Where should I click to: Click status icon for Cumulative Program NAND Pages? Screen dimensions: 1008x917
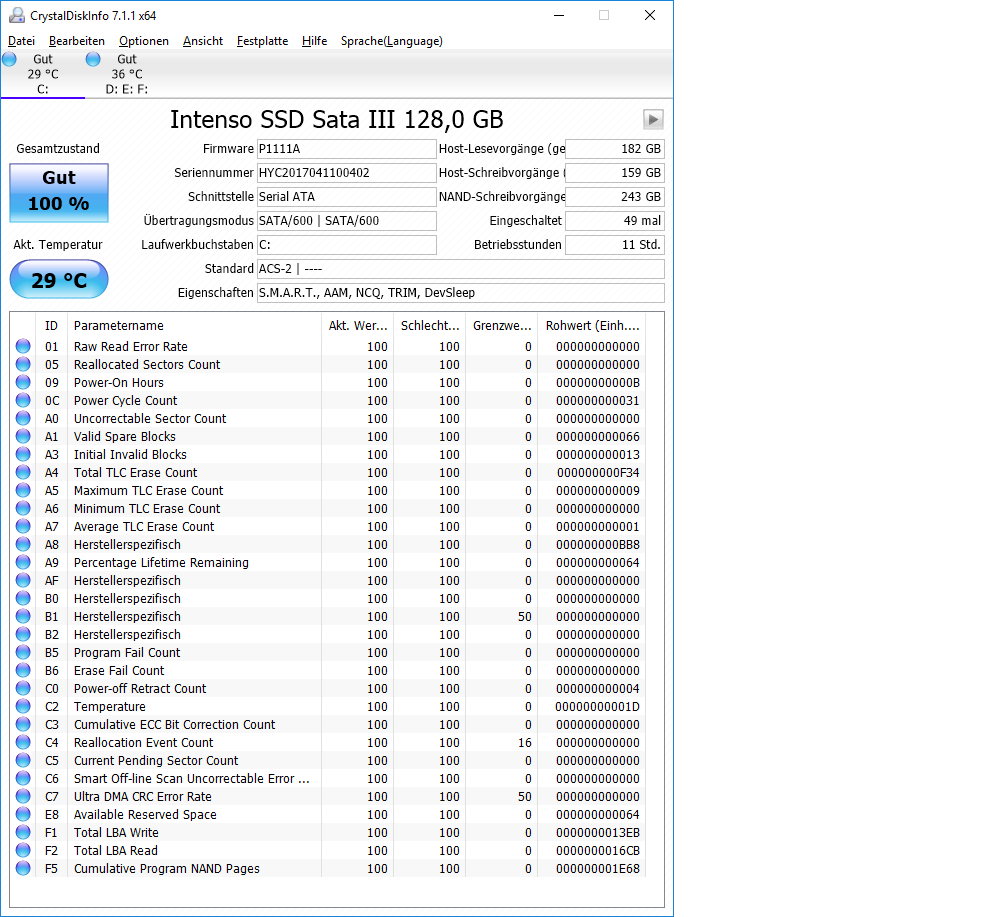tap(23, 868)
